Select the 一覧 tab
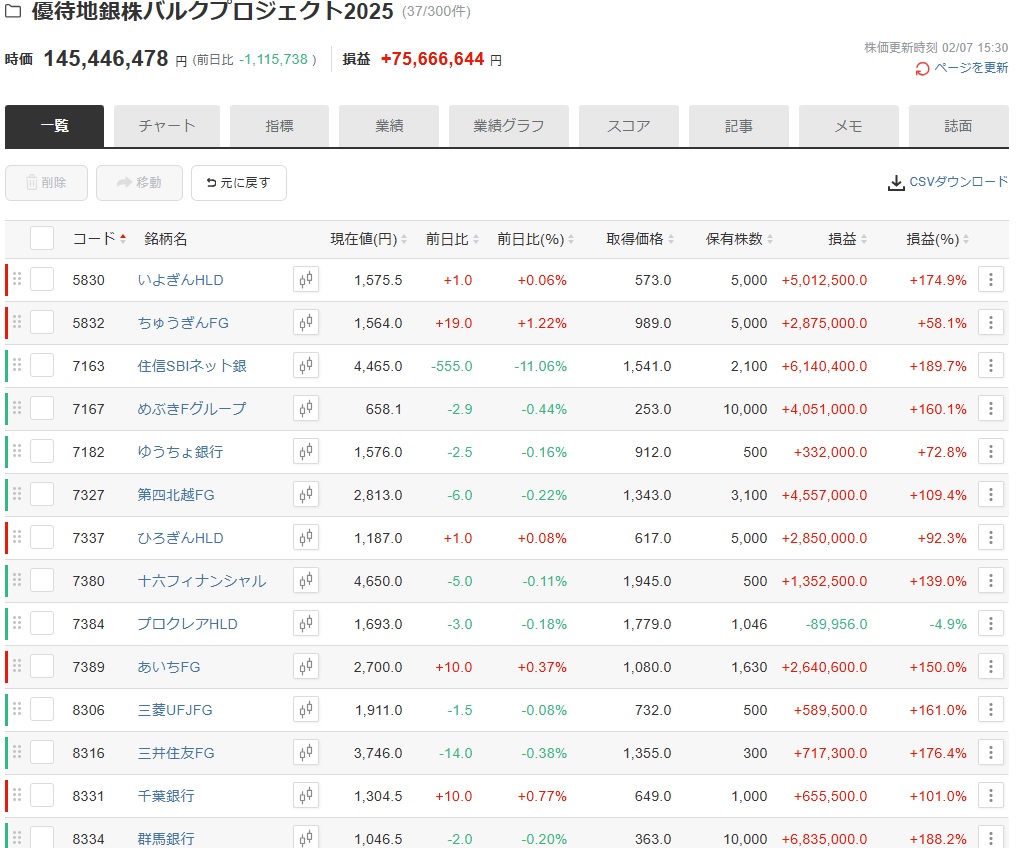The width and height of the screenshot is (1016, 848). point(54,126)
